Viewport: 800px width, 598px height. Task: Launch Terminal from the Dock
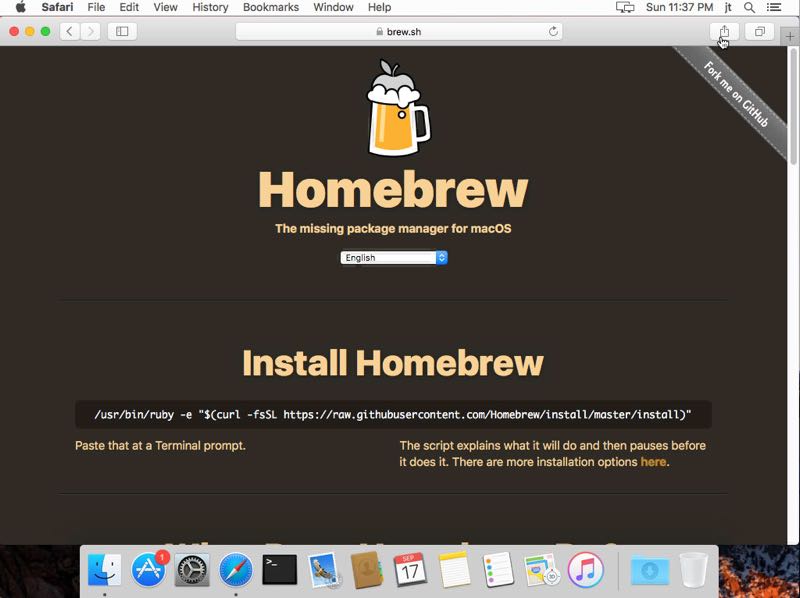[280, 569]
